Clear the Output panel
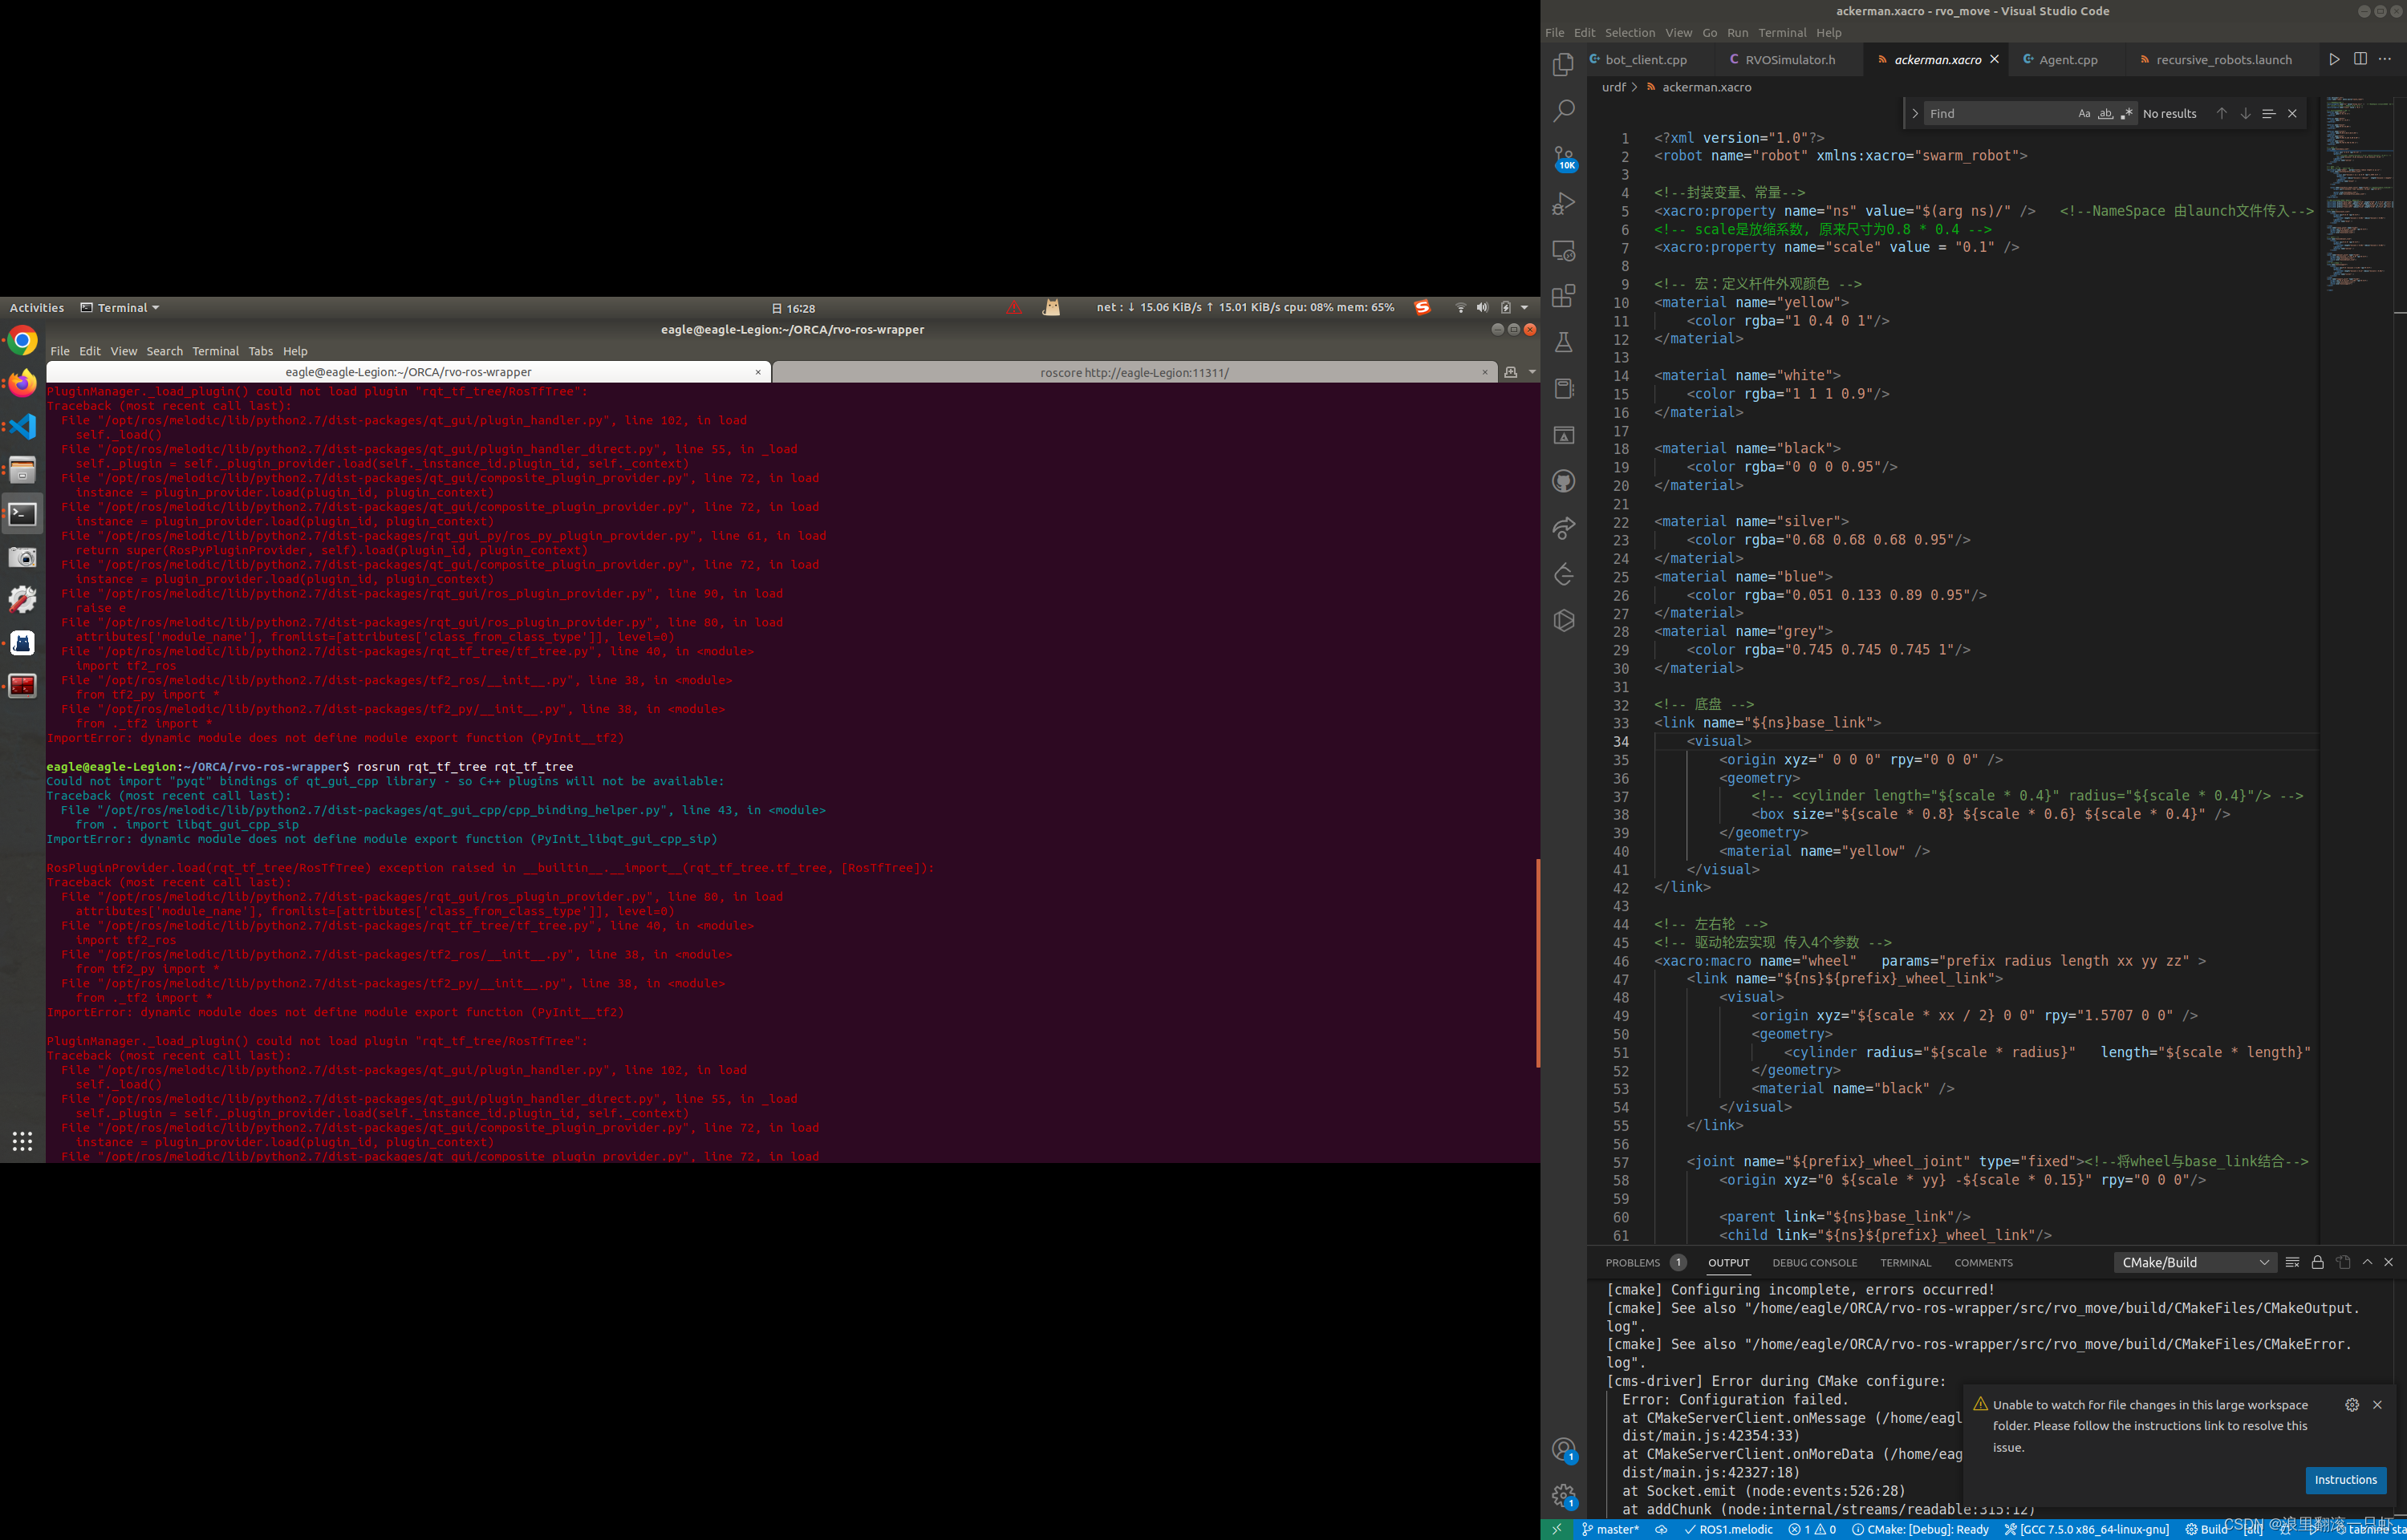Screen dimensions: 2407x1540 pos(2292,1262)
